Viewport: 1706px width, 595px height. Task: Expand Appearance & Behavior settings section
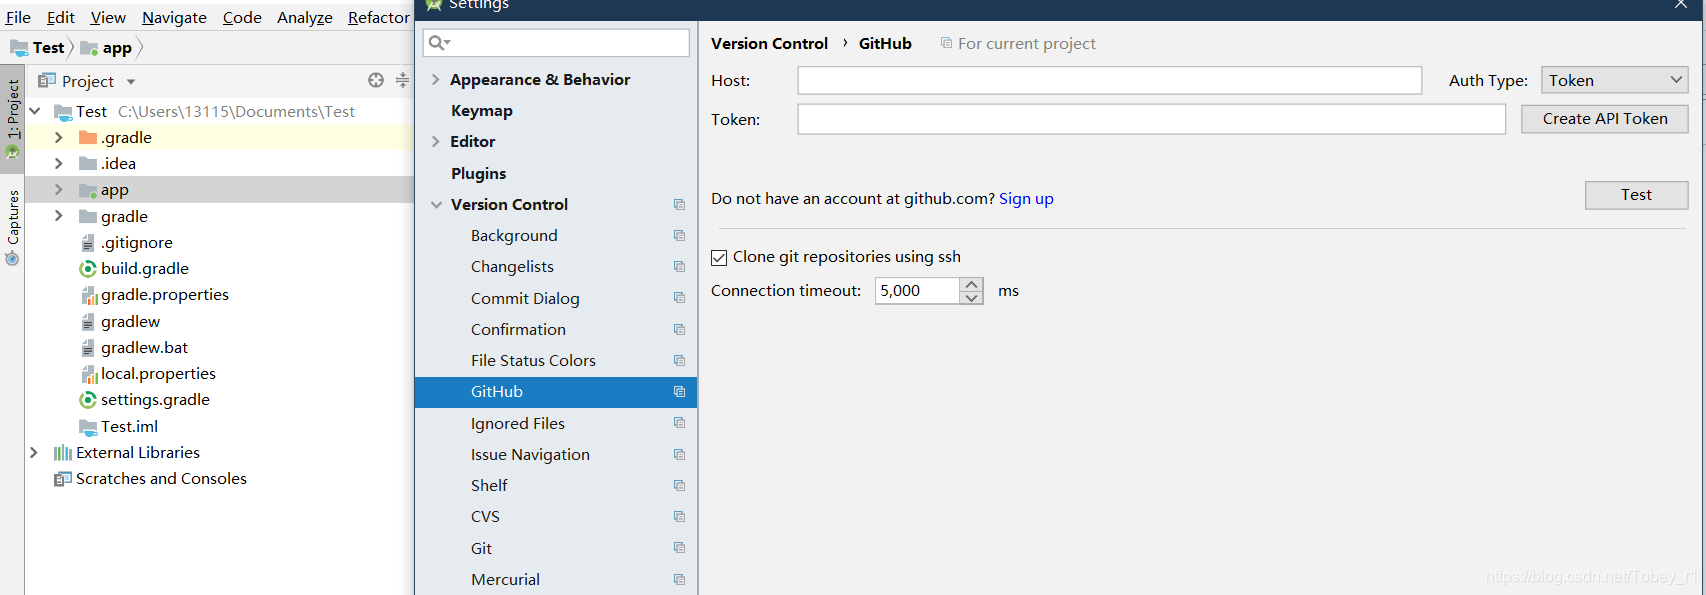[436, 80]
